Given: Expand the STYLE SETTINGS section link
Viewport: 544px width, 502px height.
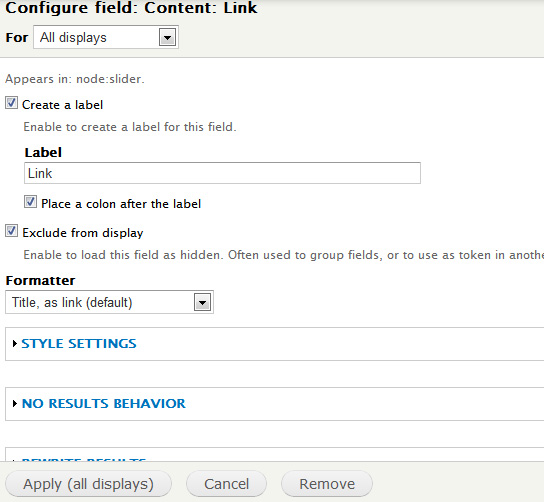Looking at the screenshot, I should (x=79, y=343).
